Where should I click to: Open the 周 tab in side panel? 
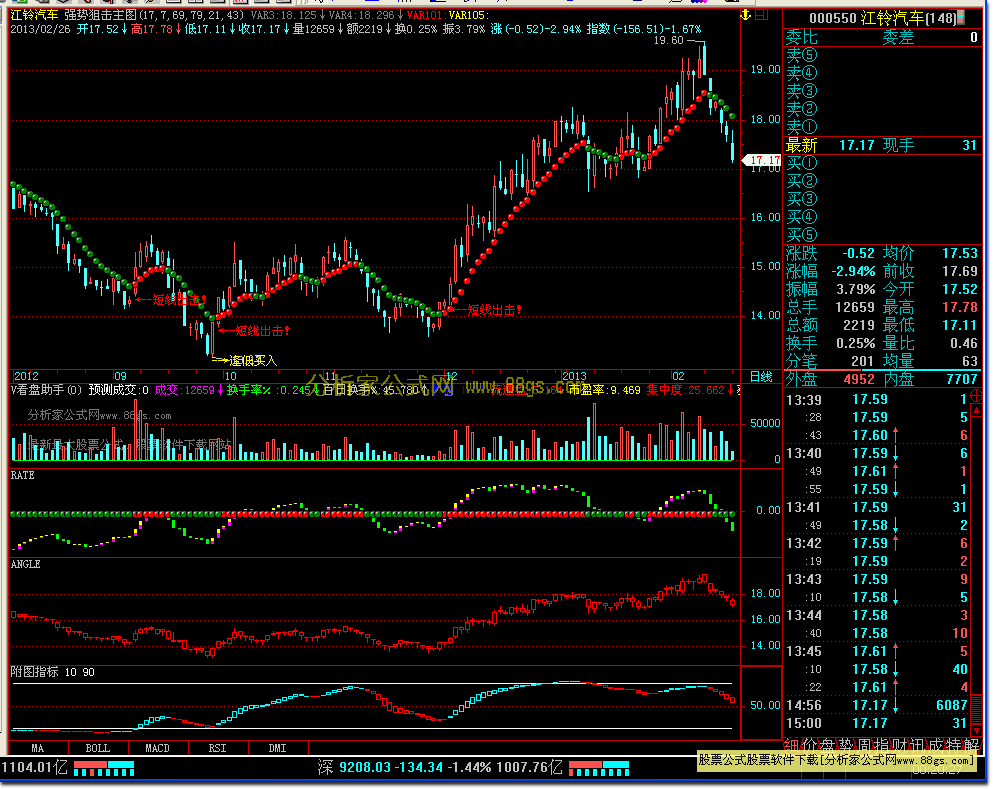863,745
